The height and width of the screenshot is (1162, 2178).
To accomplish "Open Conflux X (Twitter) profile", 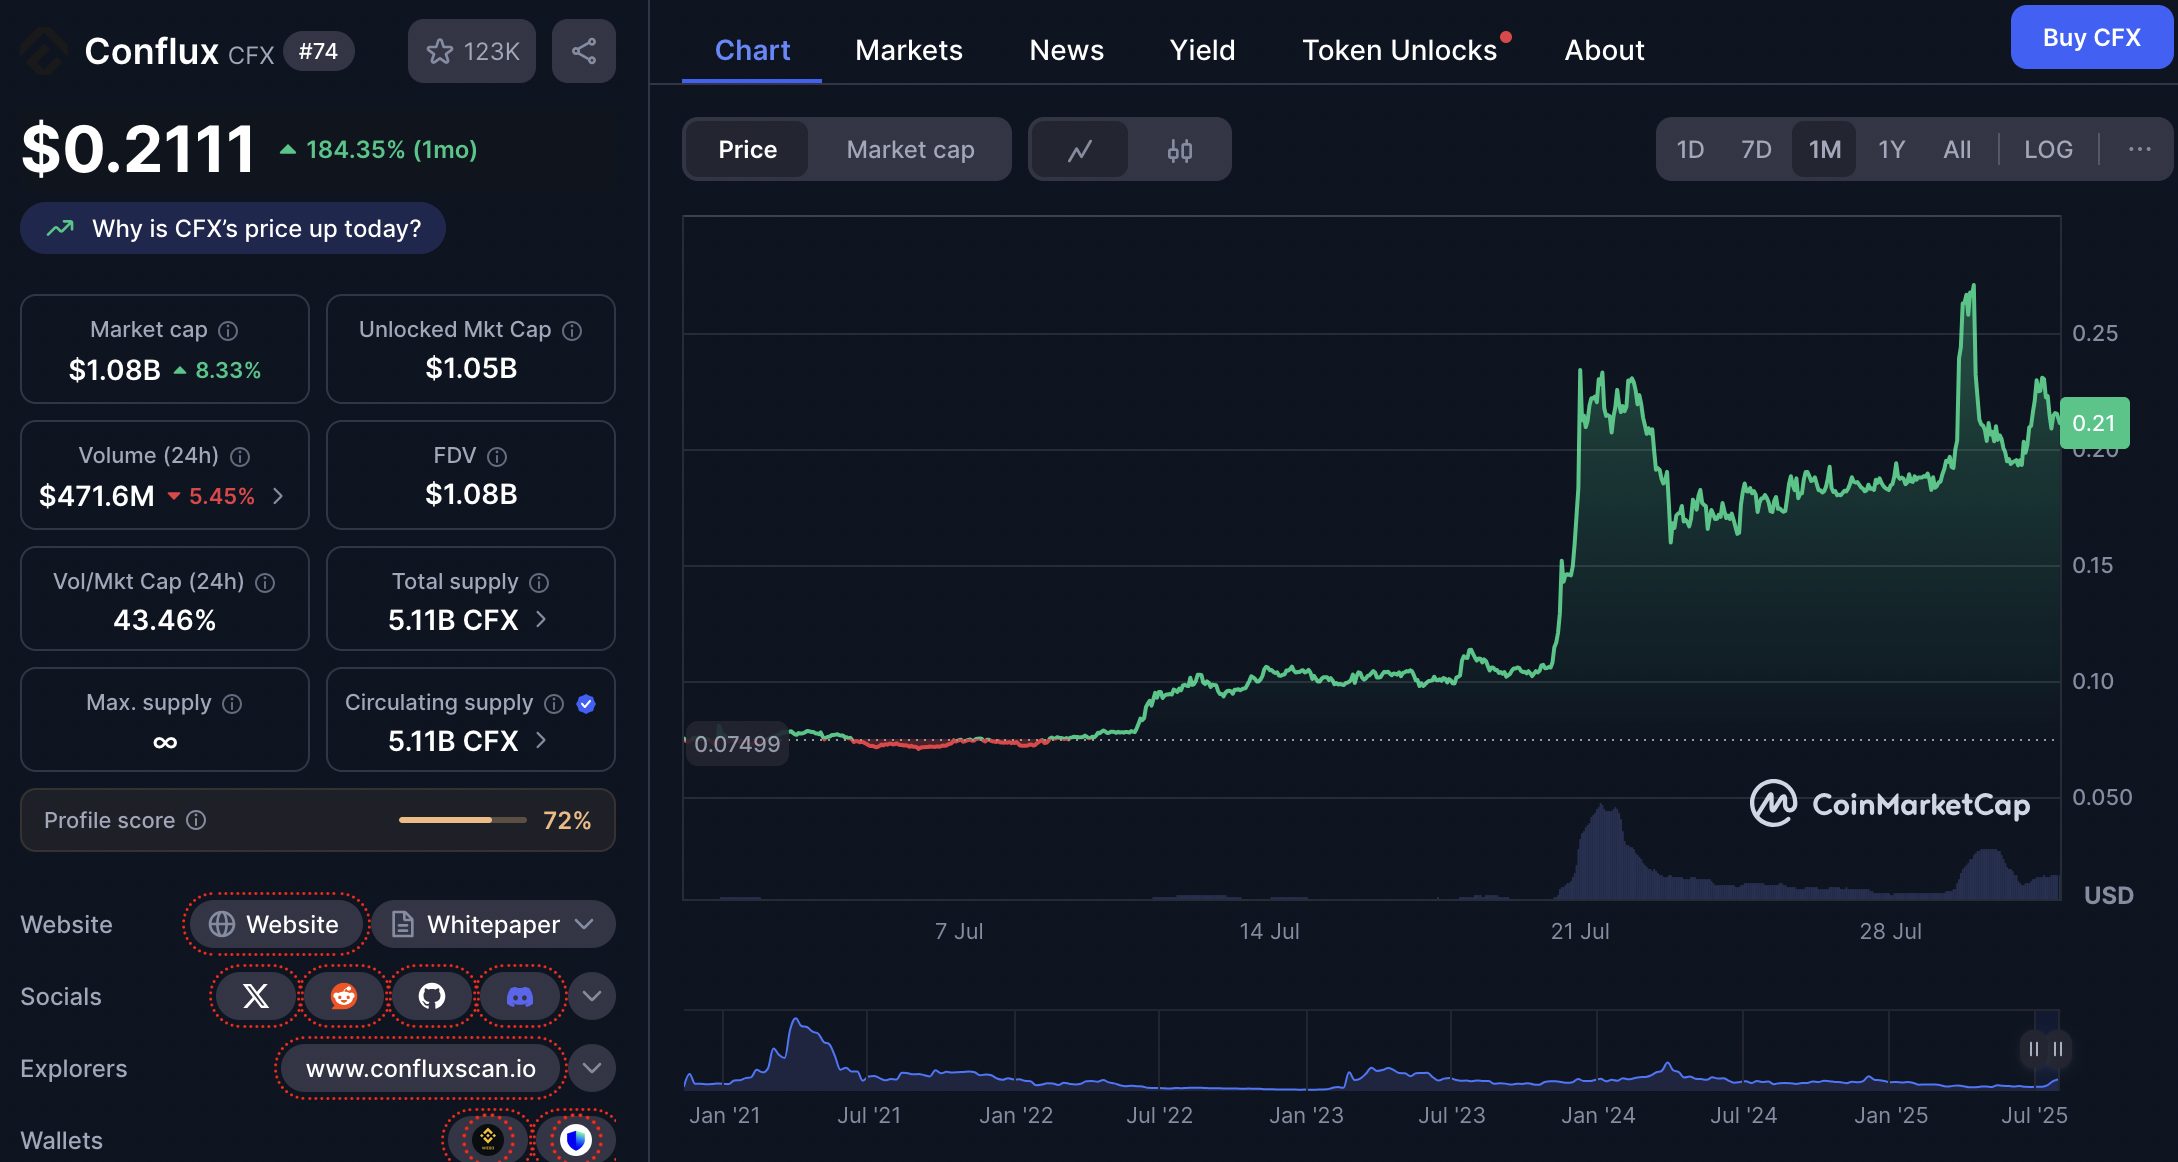I will tap(256, 996).
